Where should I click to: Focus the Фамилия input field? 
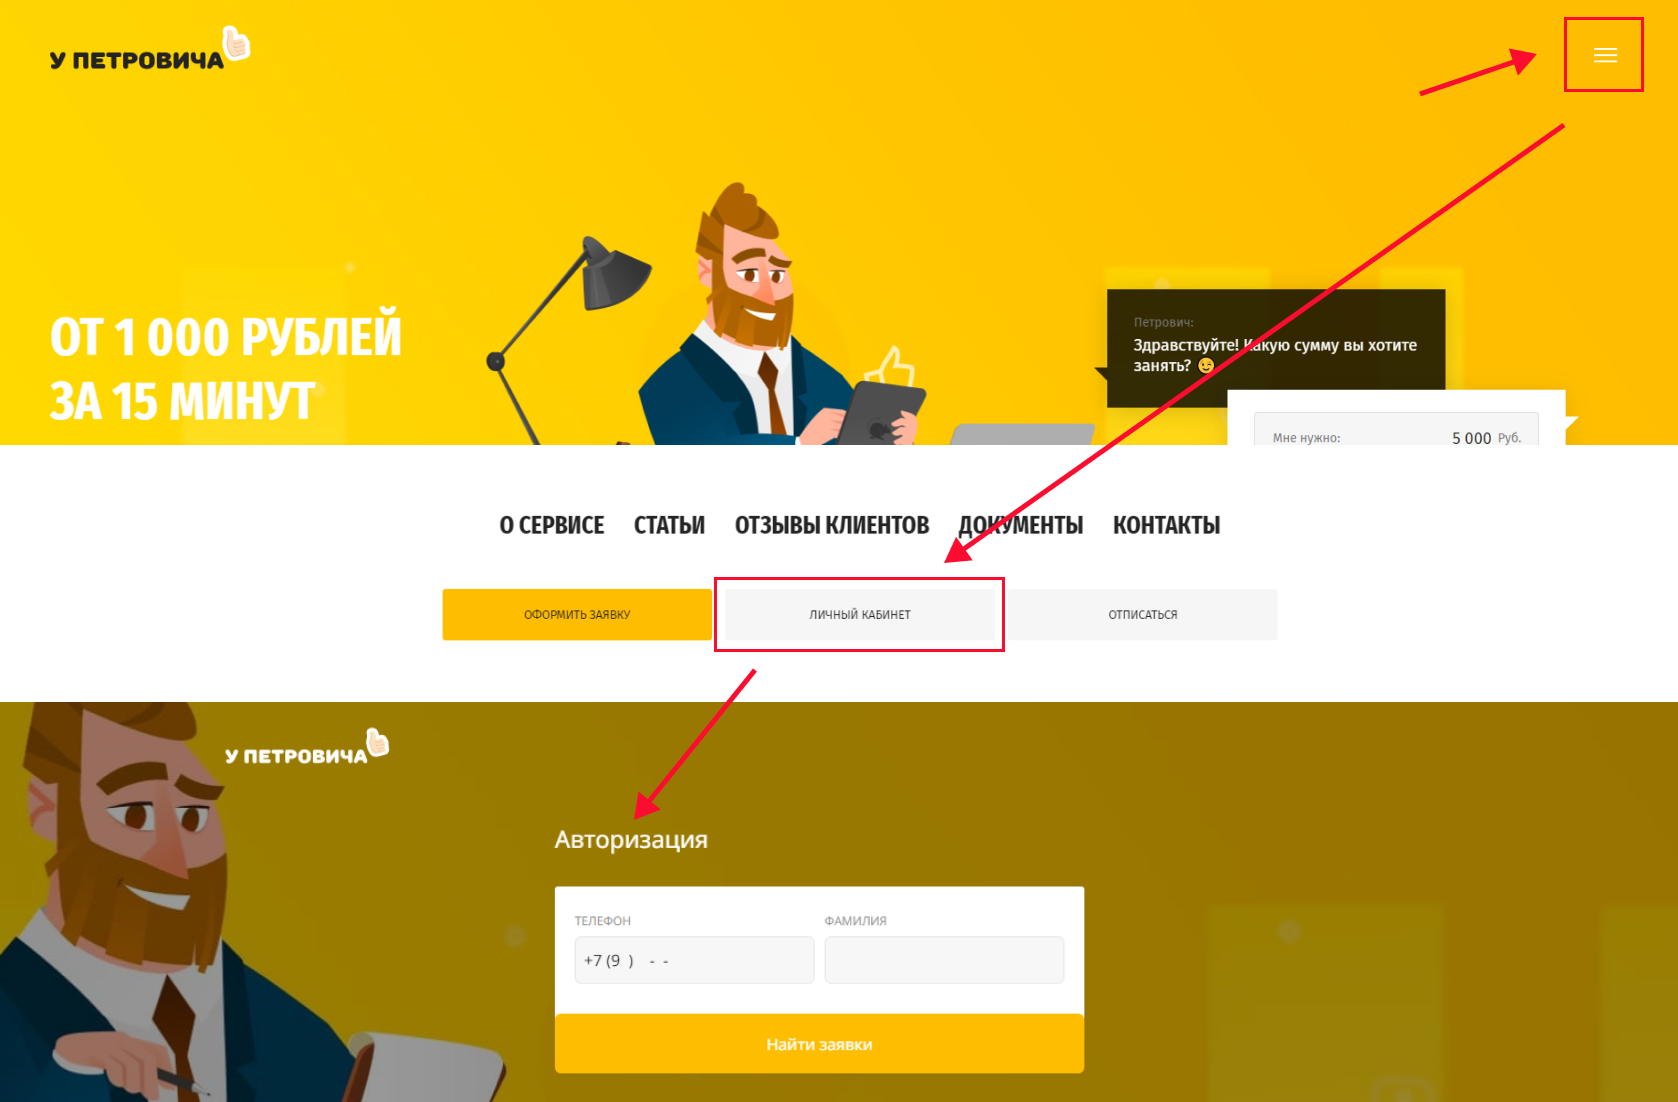pos(944,960)
